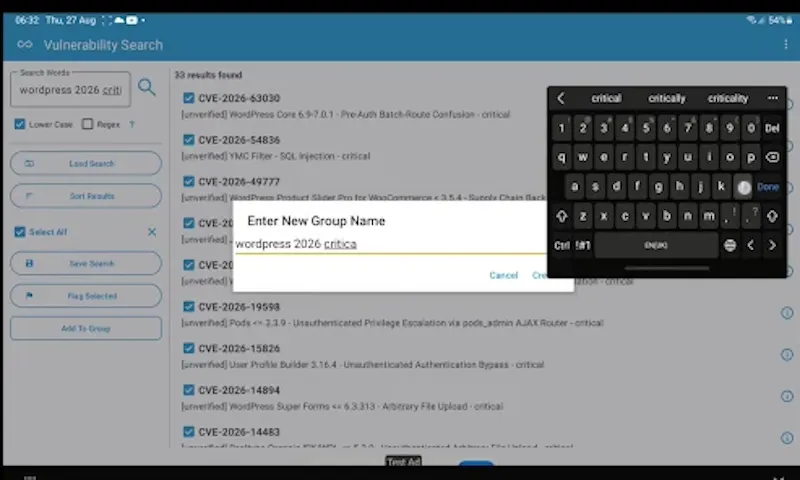Focus the group name text field
This screenshot has width=800, height=480.
point(390,244)
